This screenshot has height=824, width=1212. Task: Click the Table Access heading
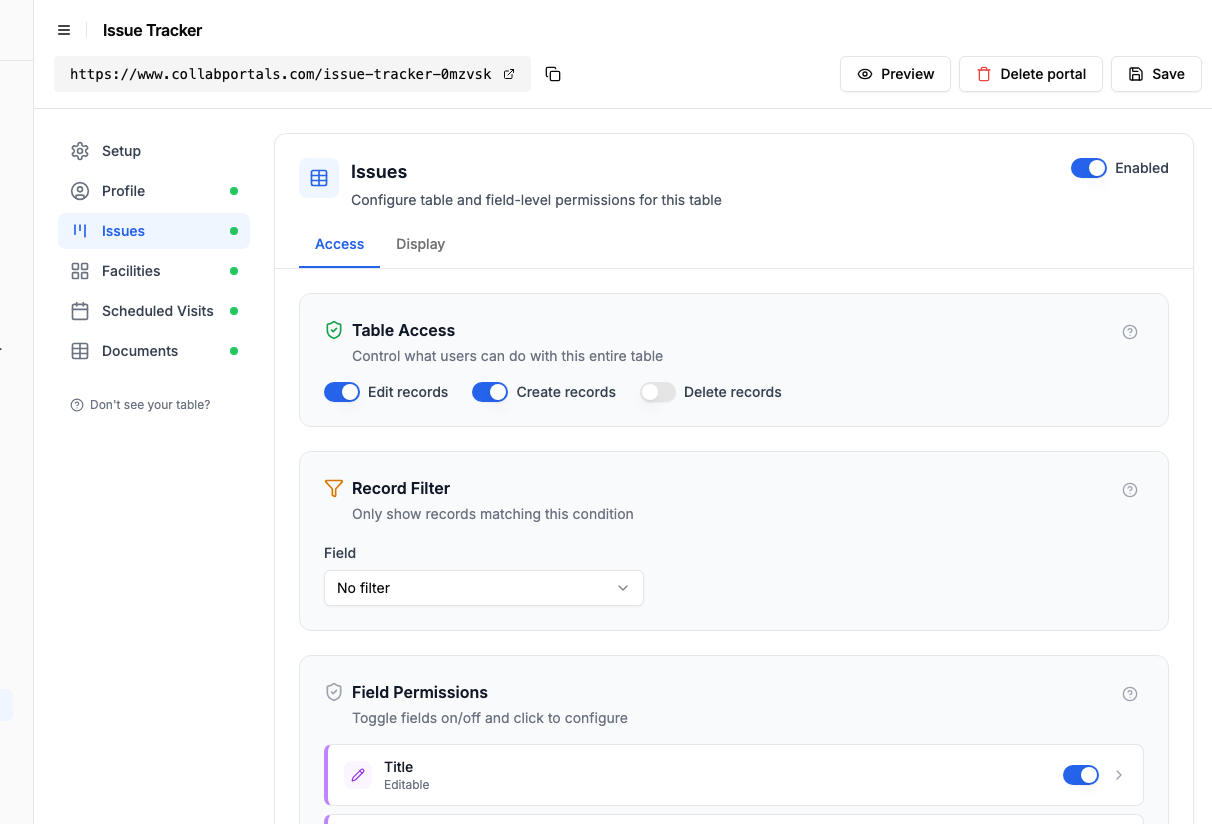tap(403, 330)
